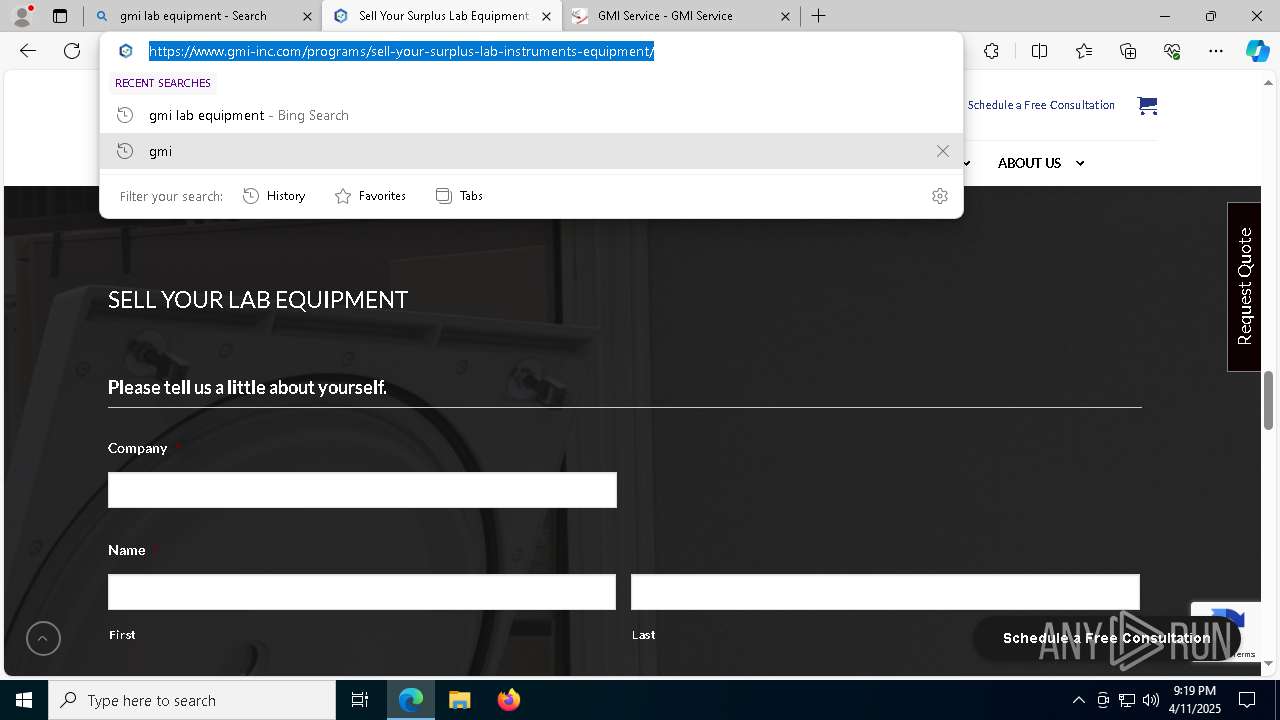Click the floating 'Schedule a Free Consultation' button
The height and width of the screenshot is (720, 1280).
1107,638
